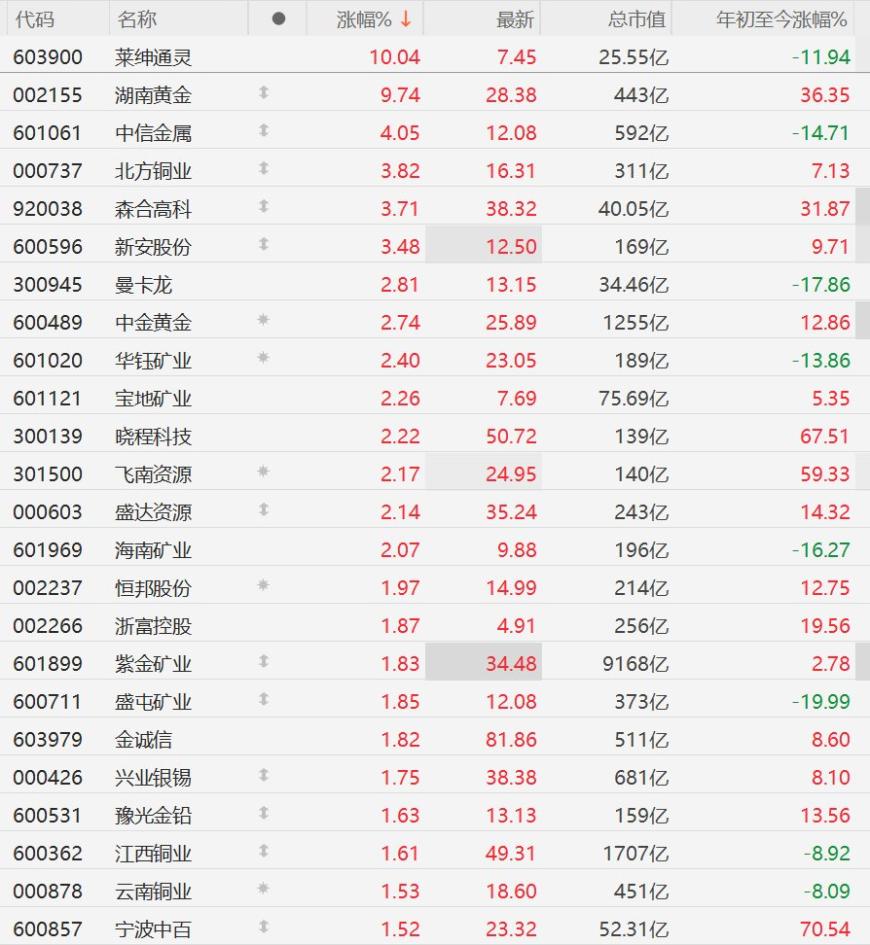Click the marker icon in 盛屯矿业 row
870x945 pixels.
tap(263, 700)
